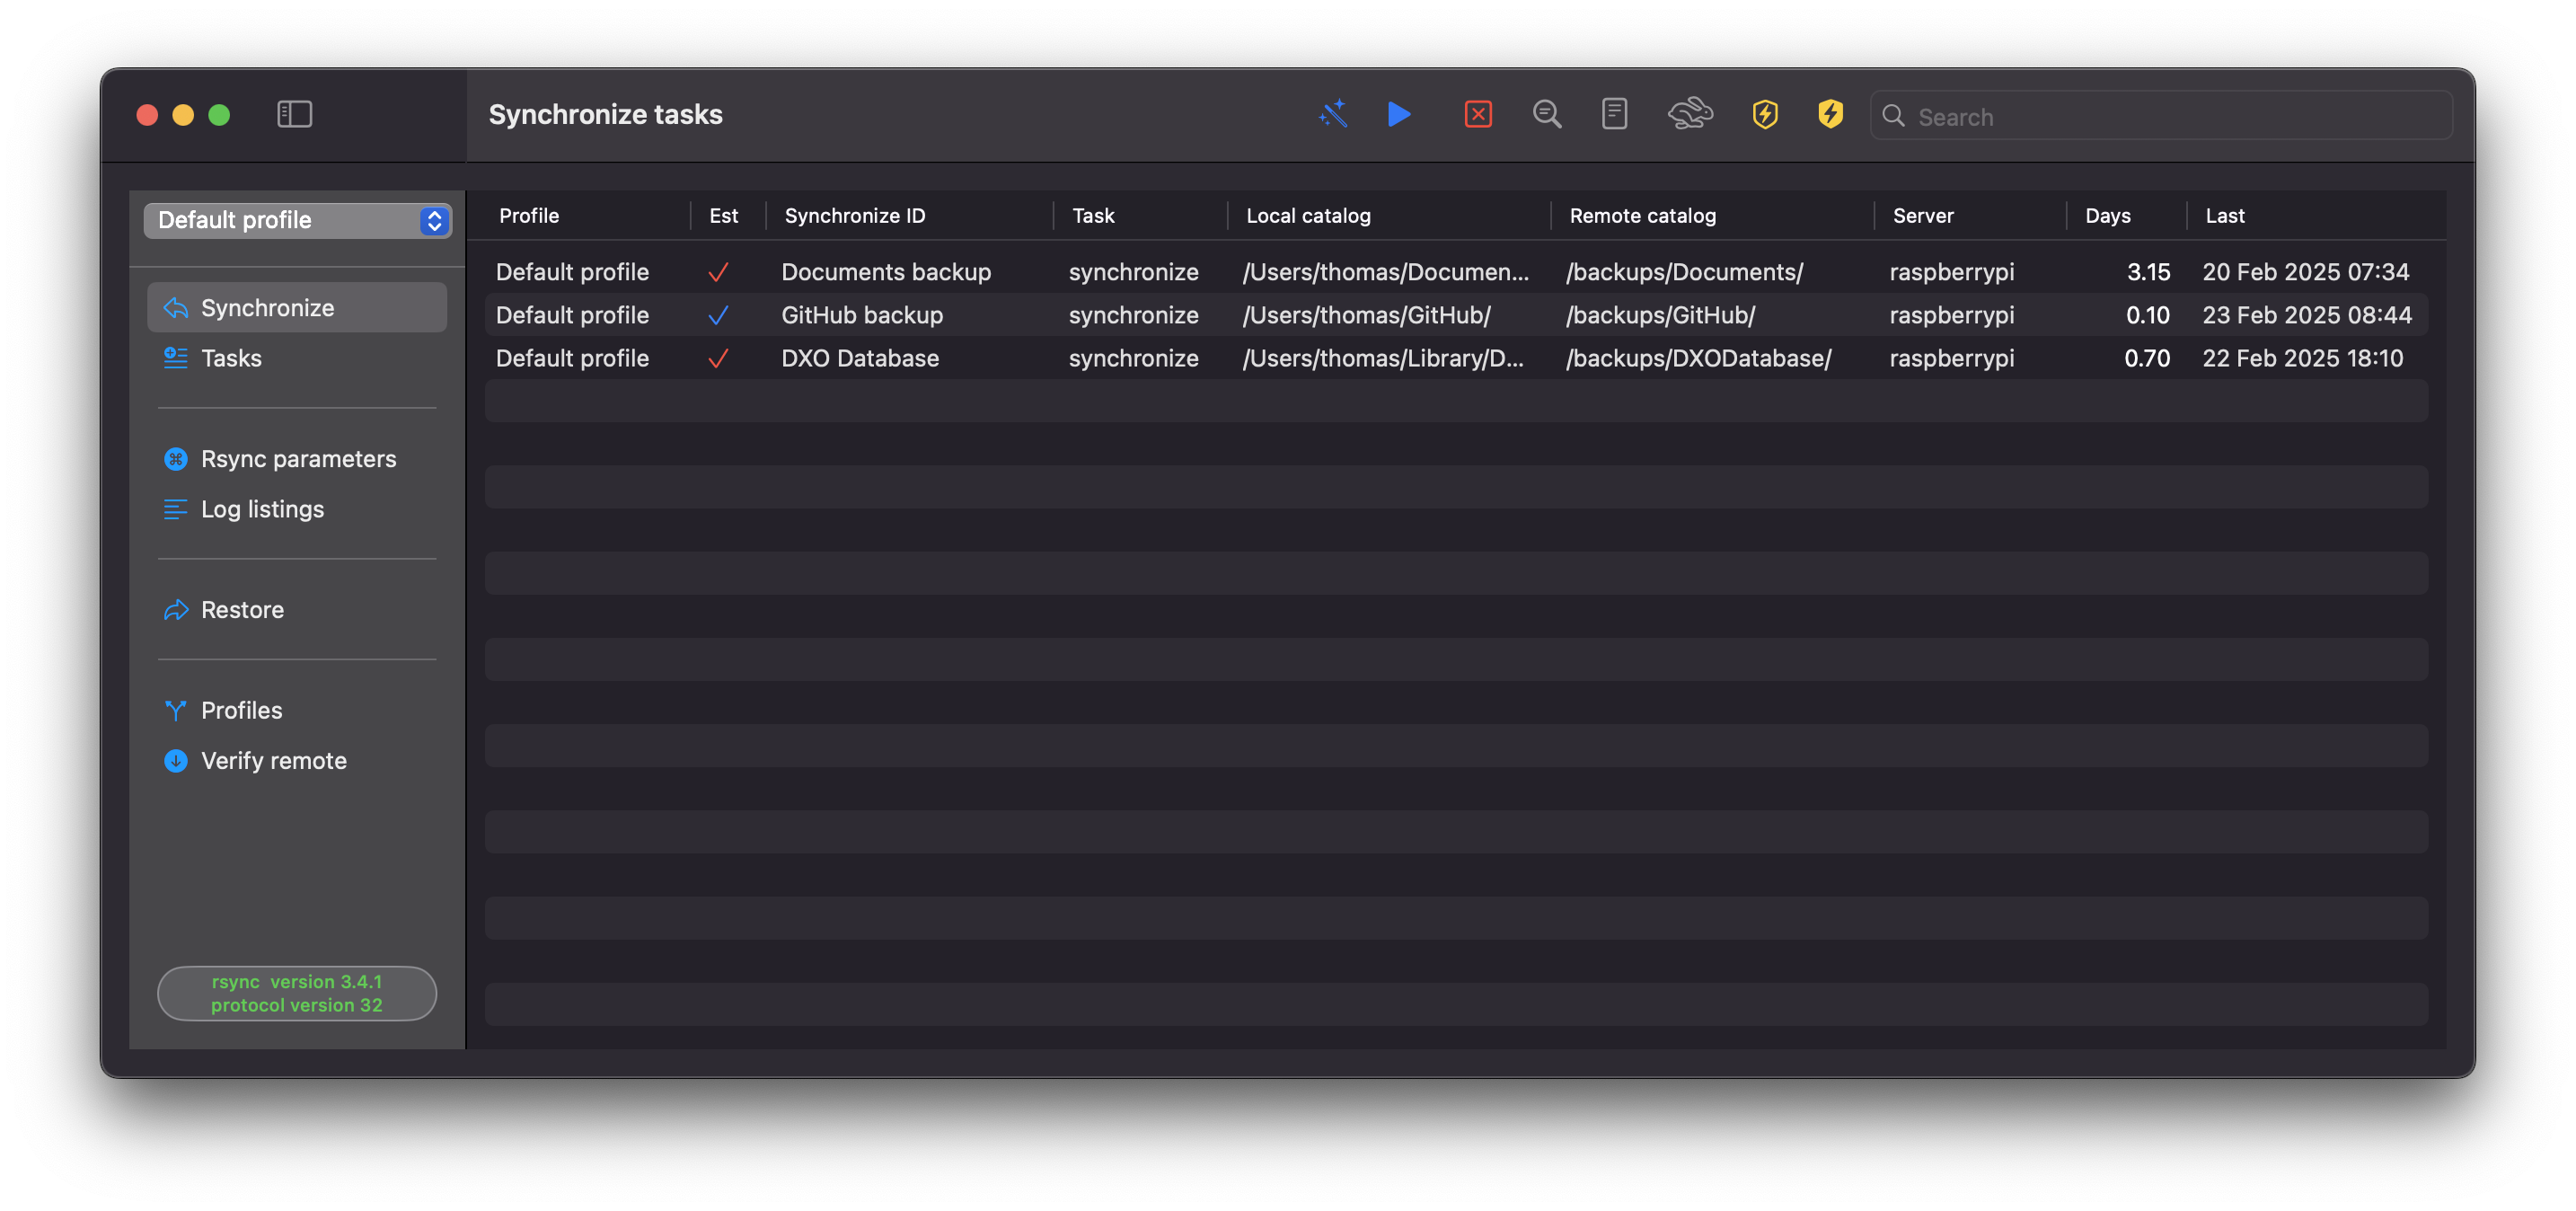2576x1211 pixels.
Task: Click the yellow minimize window button
Action: click(183, 114)
